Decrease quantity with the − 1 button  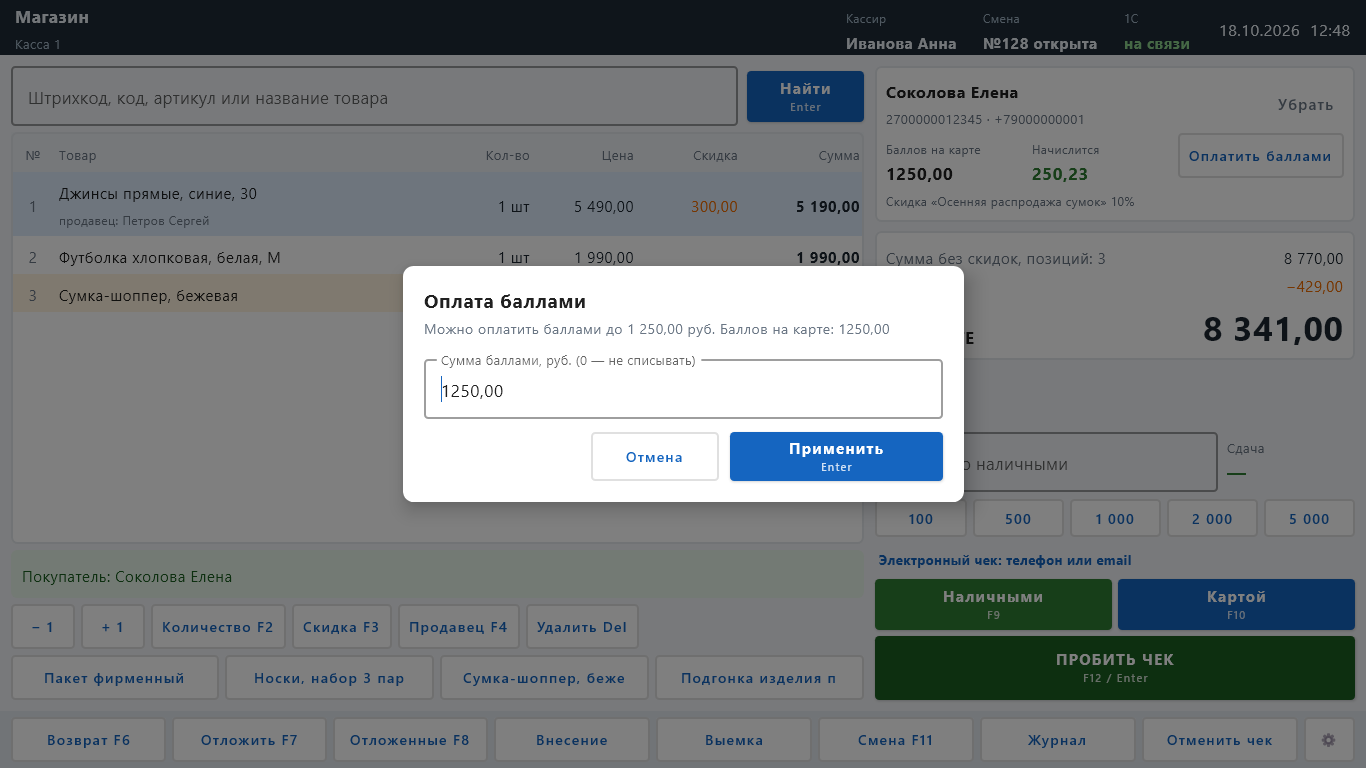(43, 627)
